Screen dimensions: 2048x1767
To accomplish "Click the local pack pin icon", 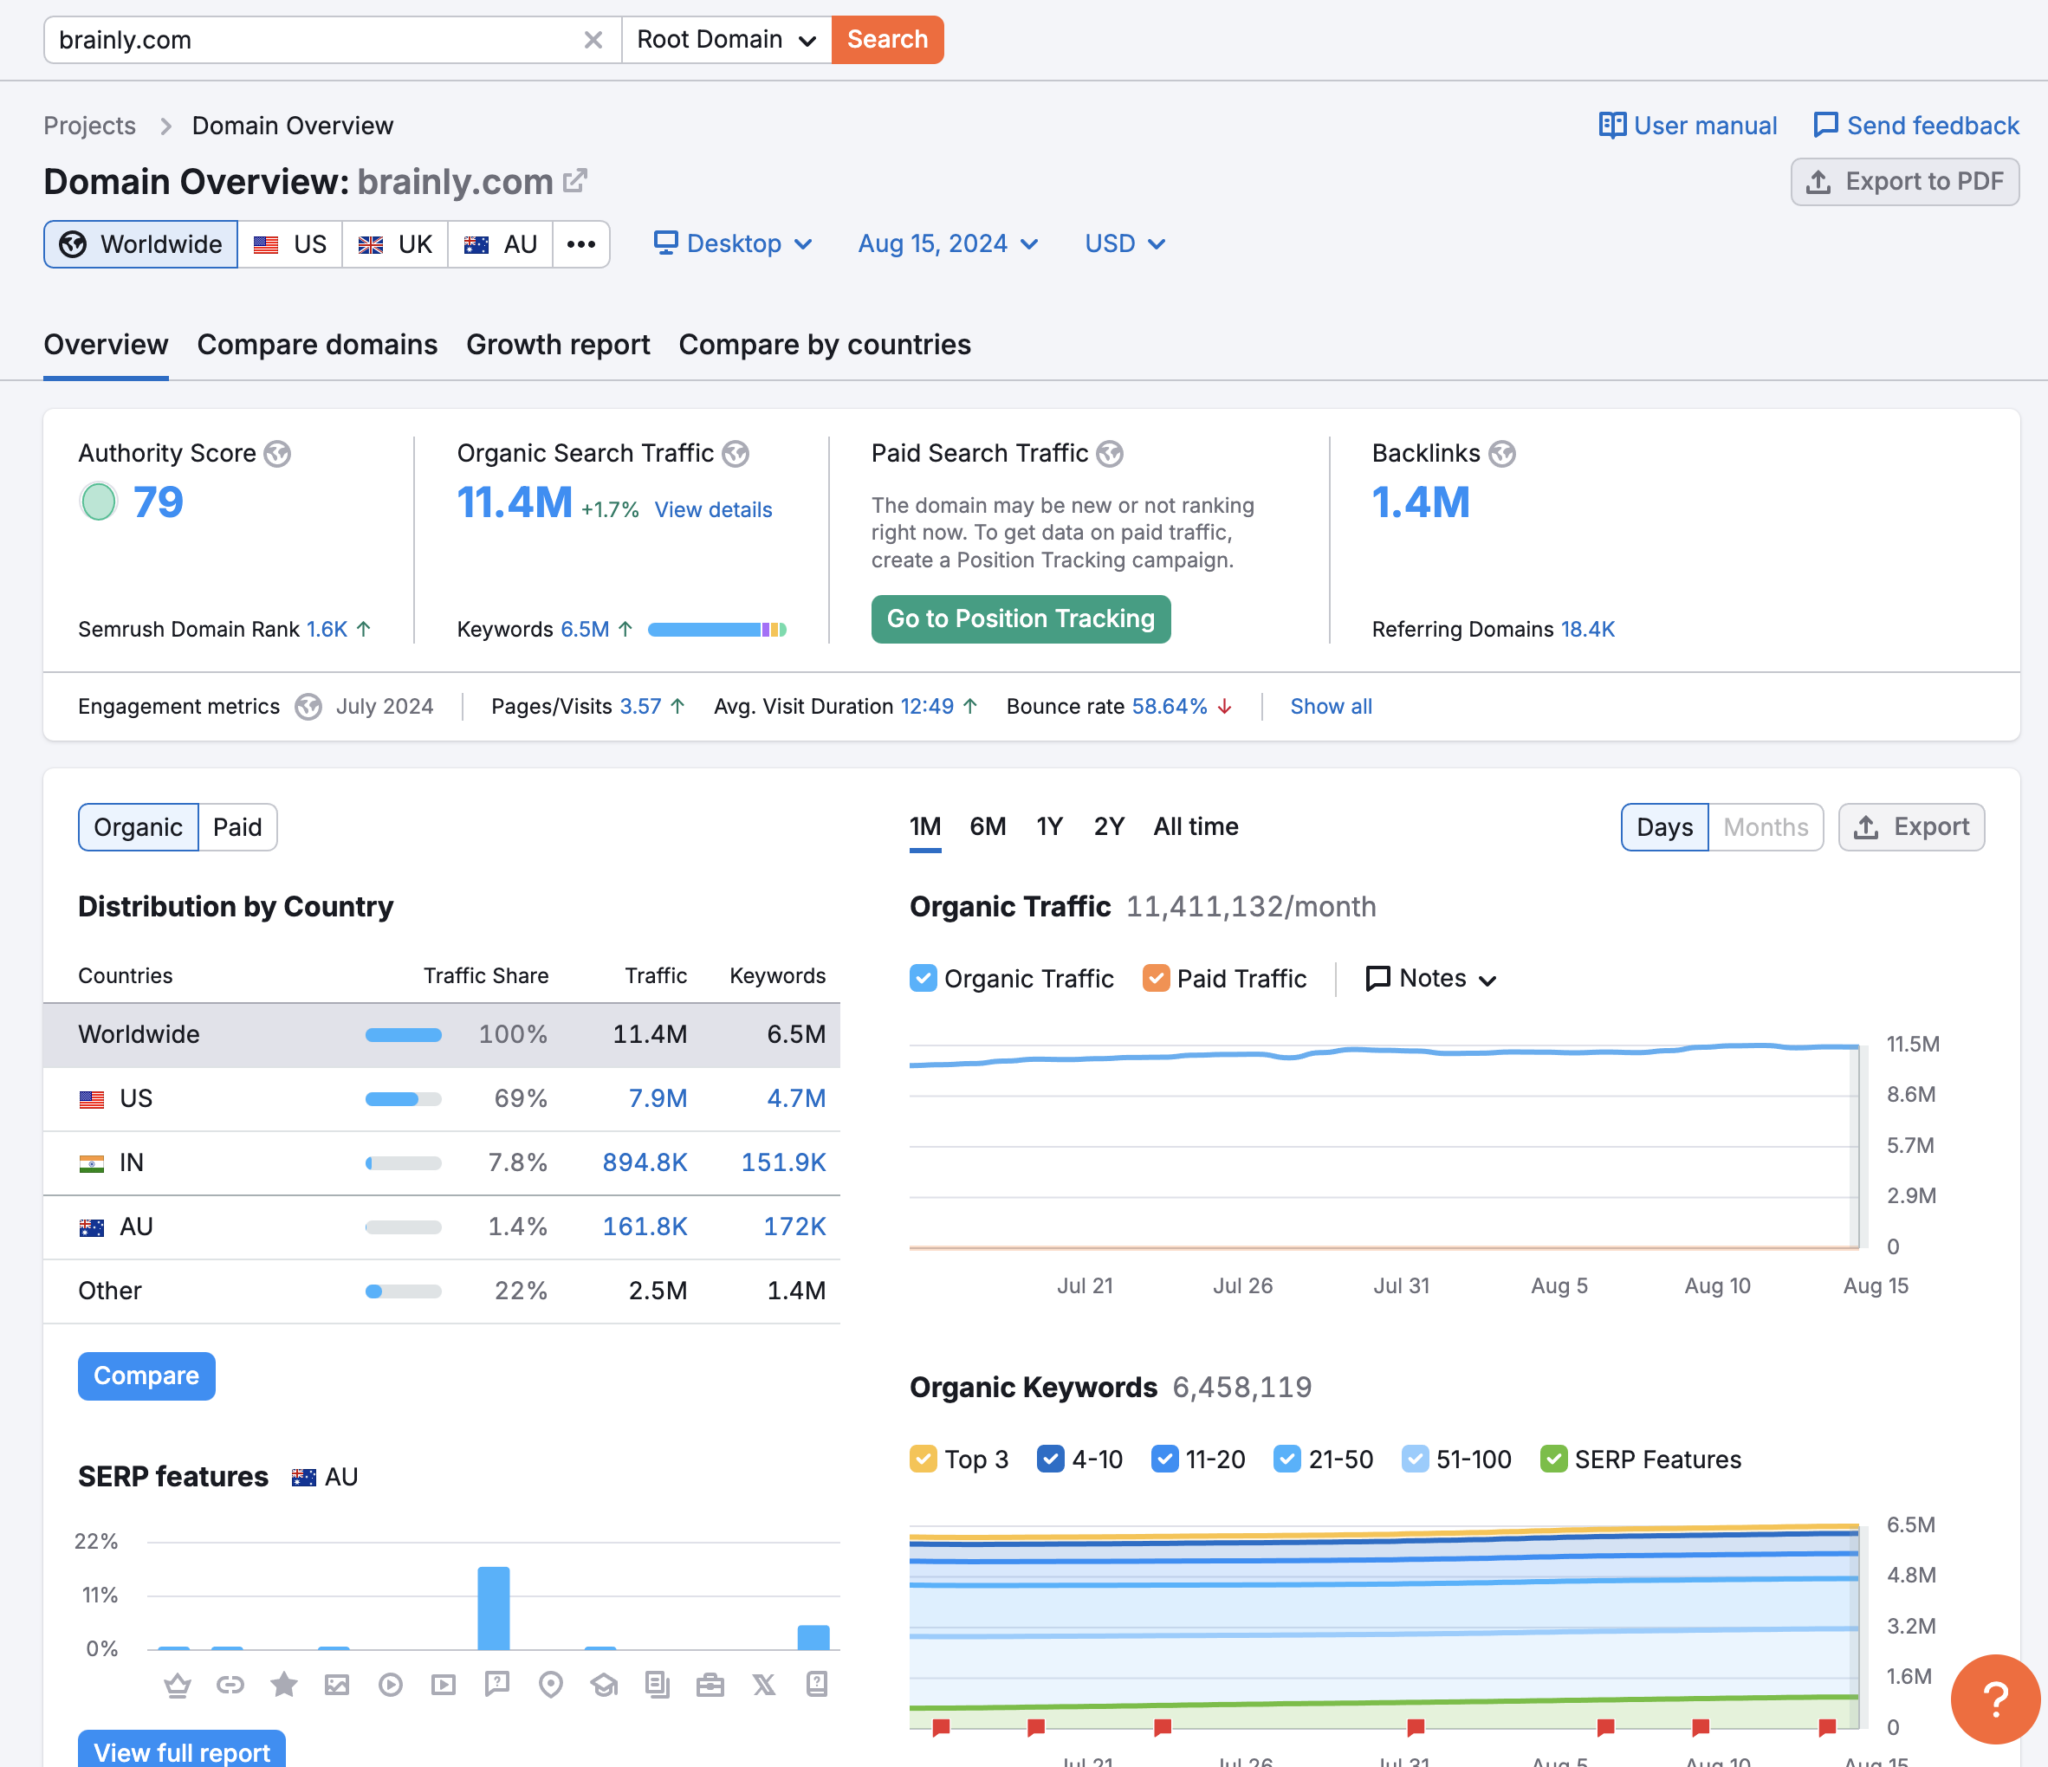I will 550,1685.
